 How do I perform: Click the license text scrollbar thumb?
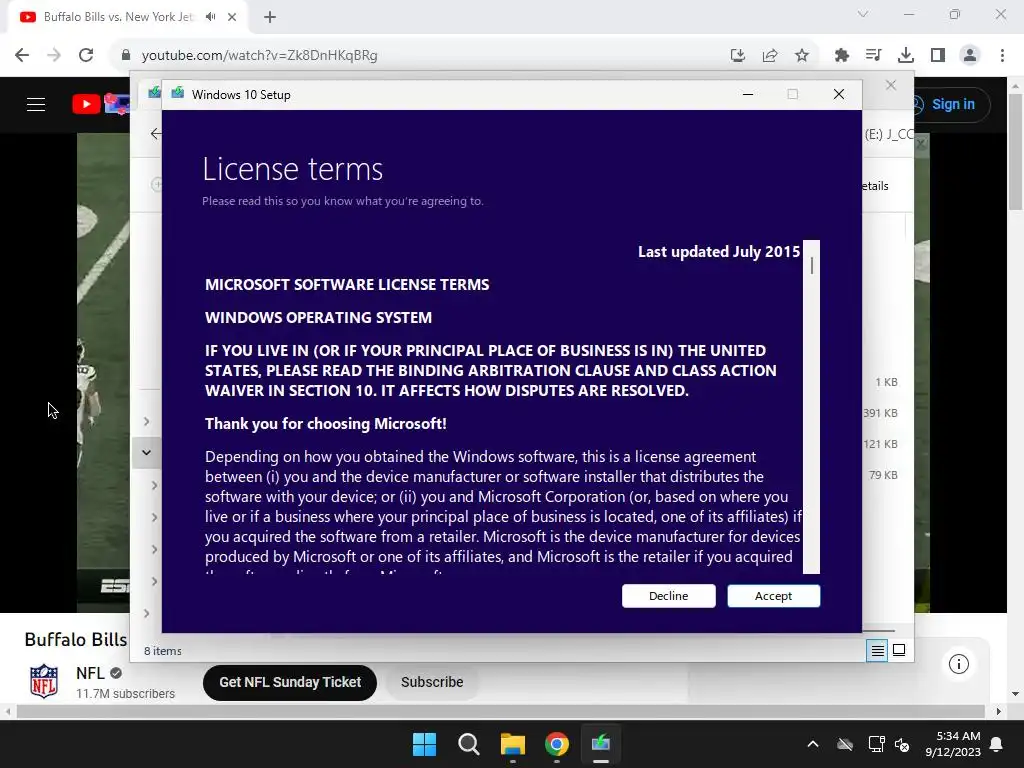click(812, 265)
